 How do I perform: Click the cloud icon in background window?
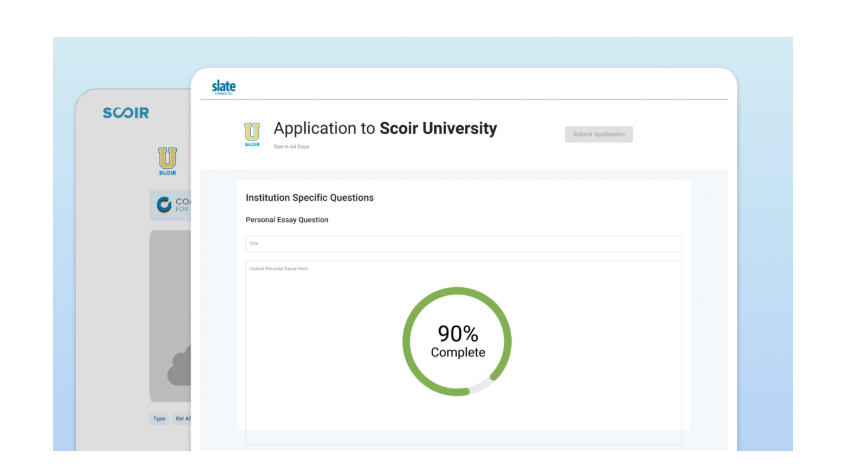(179, 366)
